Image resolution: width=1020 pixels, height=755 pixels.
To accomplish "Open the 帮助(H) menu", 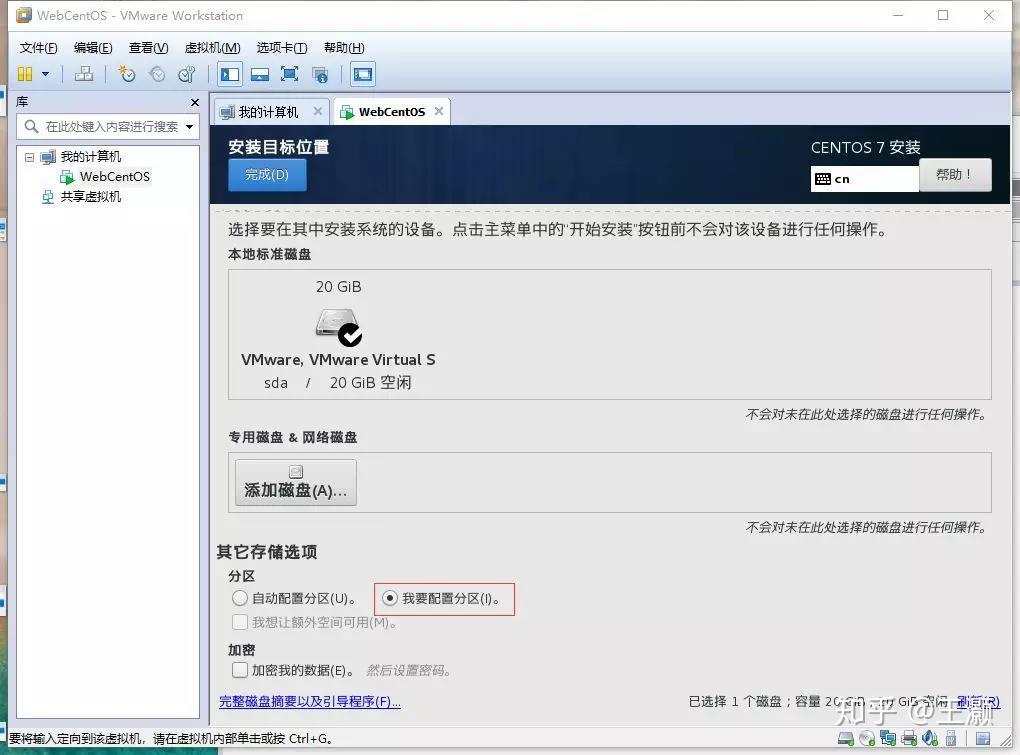I will click(344, 47).
